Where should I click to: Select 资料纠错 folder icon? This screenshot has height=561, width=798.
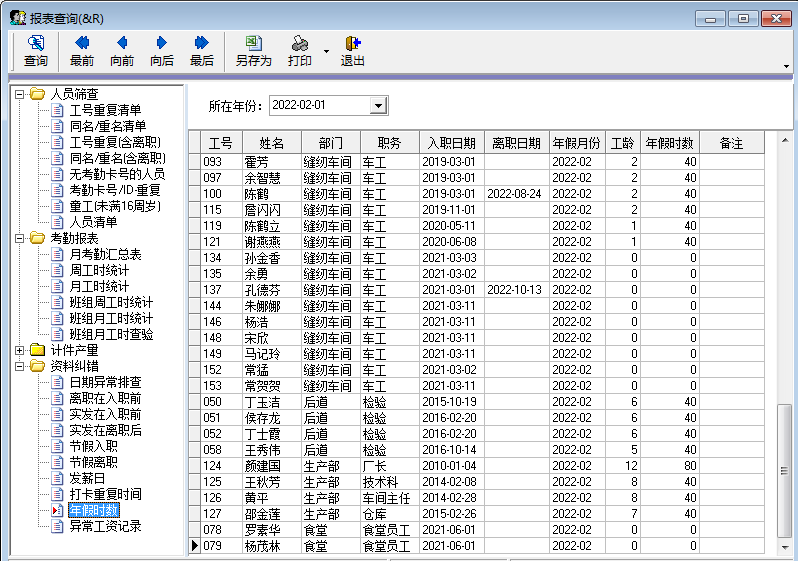tap(37, 366)
